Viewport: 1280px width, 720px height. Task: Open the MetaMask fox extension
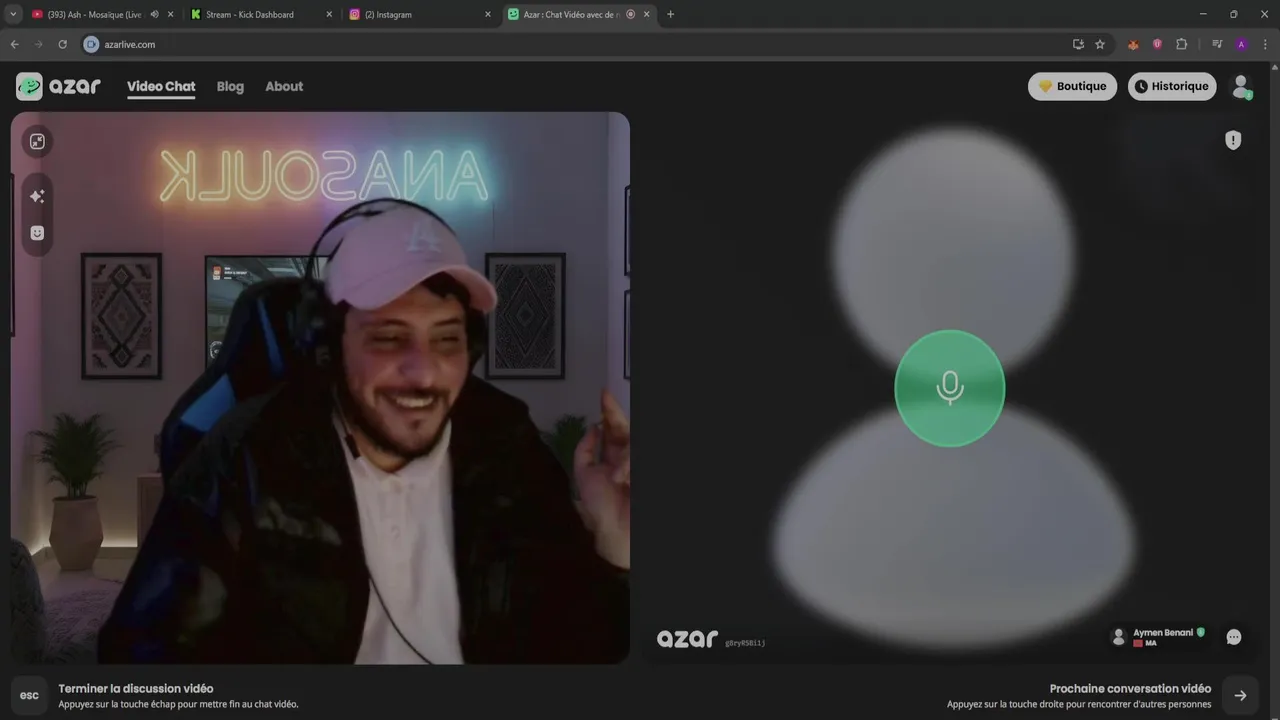pos(1133,44)
